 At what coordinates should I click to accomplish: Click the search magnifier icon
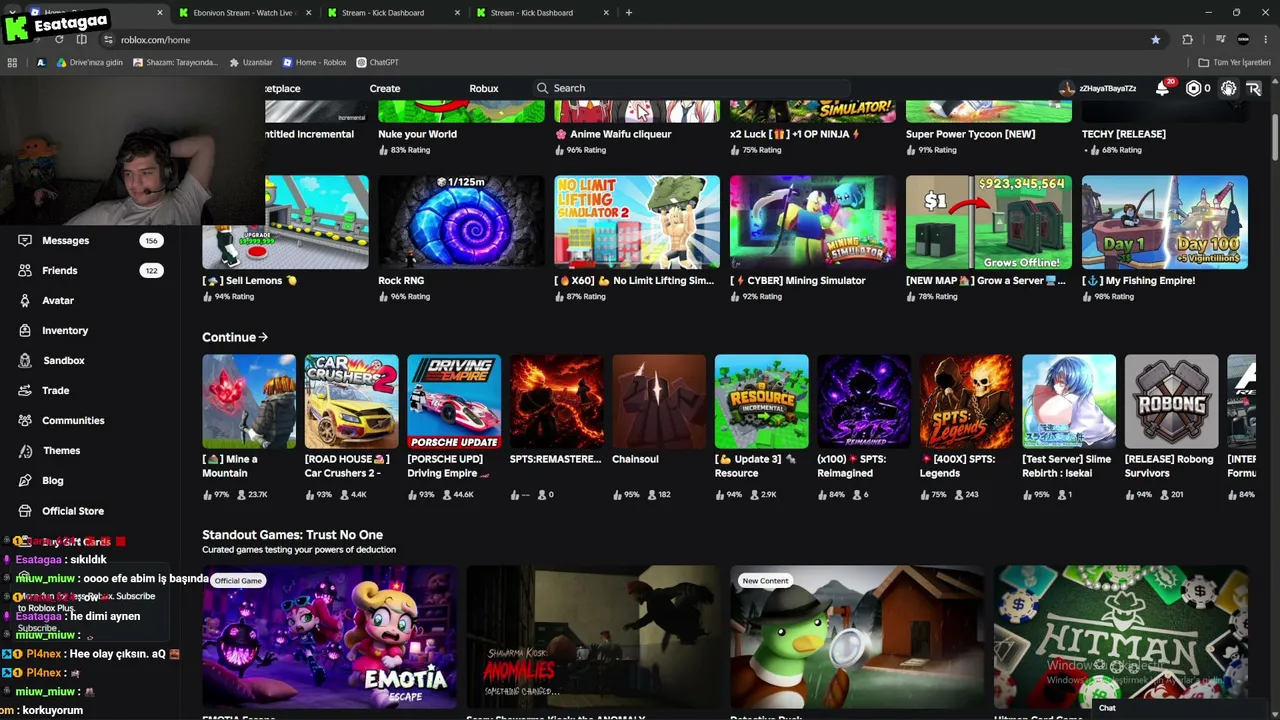(x=542, y=88)
